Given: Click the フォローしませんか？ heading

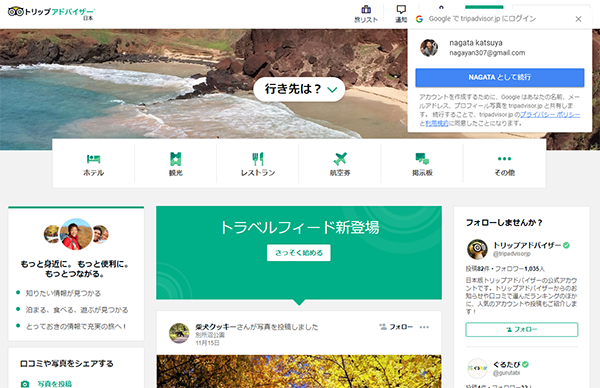Looking at the screenshot, I should click(x=504, y=222).
